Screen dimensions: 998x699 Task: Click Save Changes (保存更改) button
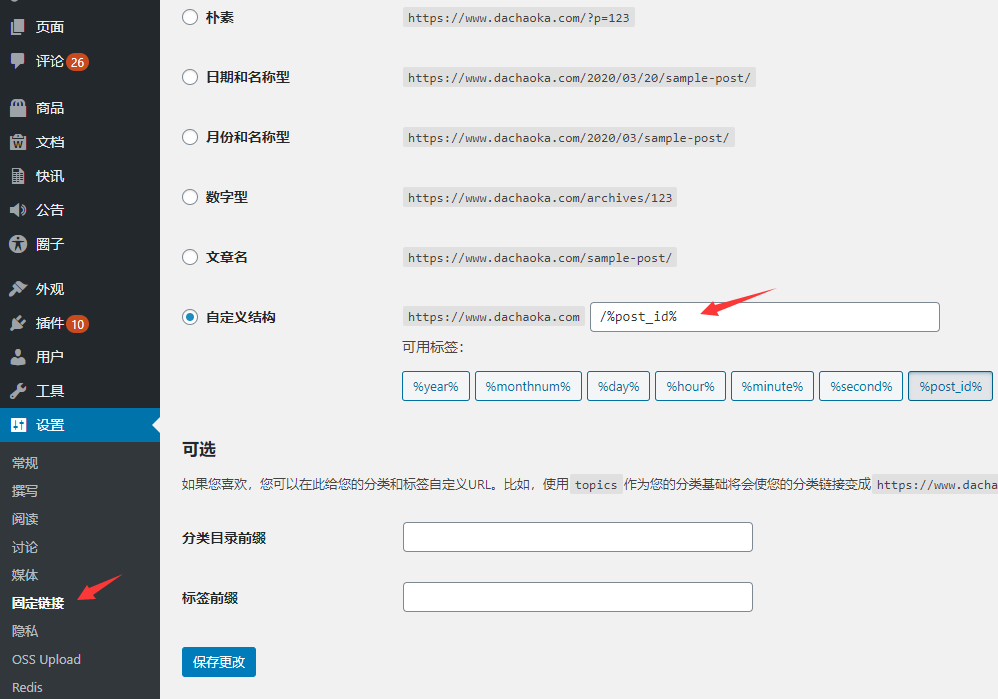pos(219,662)
